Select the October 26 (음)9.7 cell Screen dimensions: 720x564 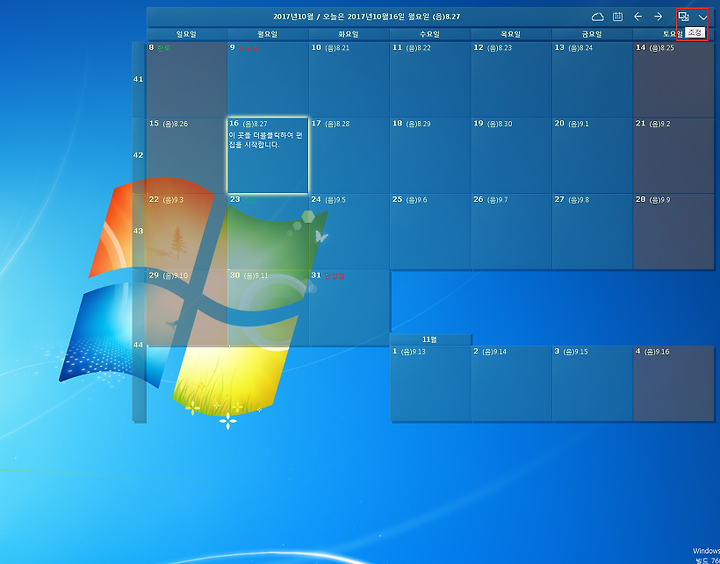pyautogui.click(x=511, y=231)
